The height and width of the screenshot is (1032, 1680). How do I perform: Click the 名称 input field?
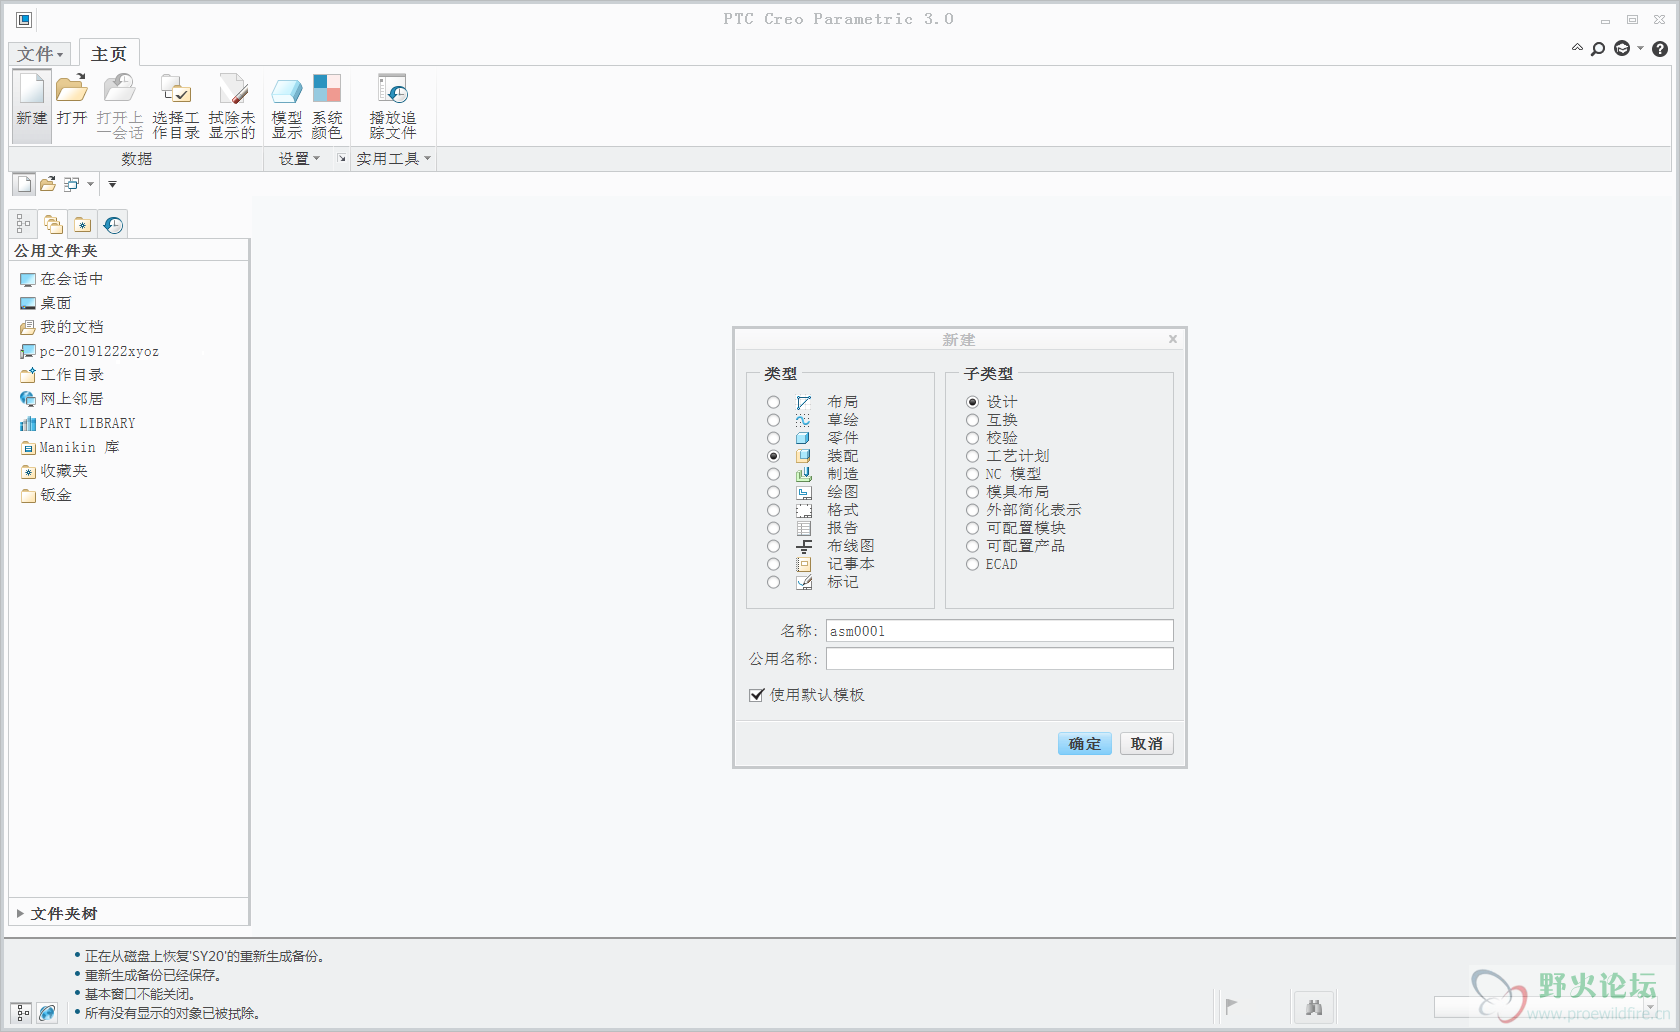(999, 631)
